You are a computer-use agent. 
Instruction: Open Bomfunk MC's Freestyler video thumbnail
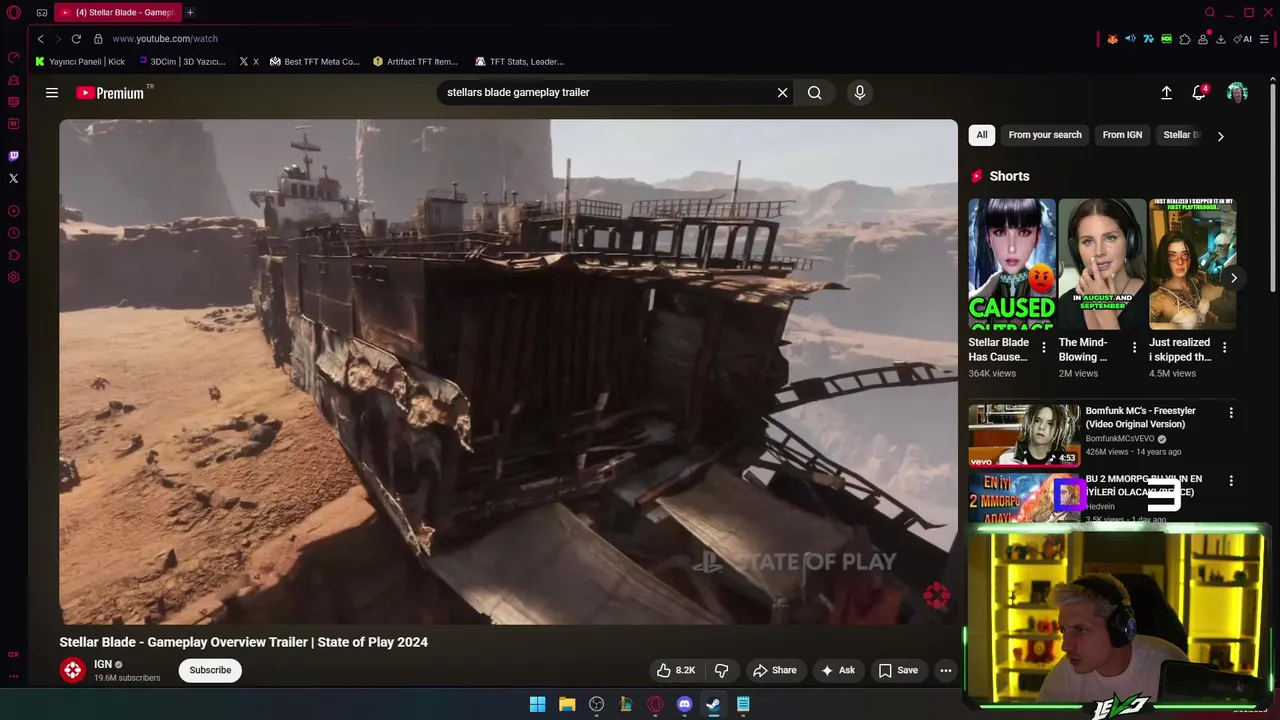[x=1023, y=435]
